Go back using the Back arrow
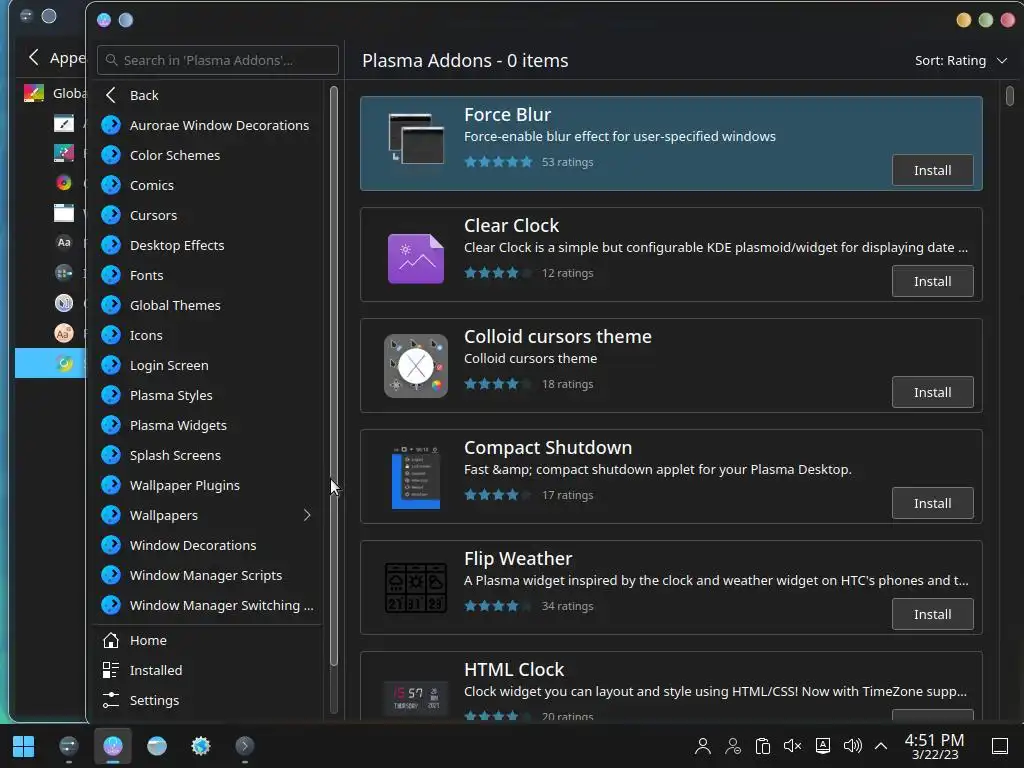1024x768 pixels. point(111,95)
